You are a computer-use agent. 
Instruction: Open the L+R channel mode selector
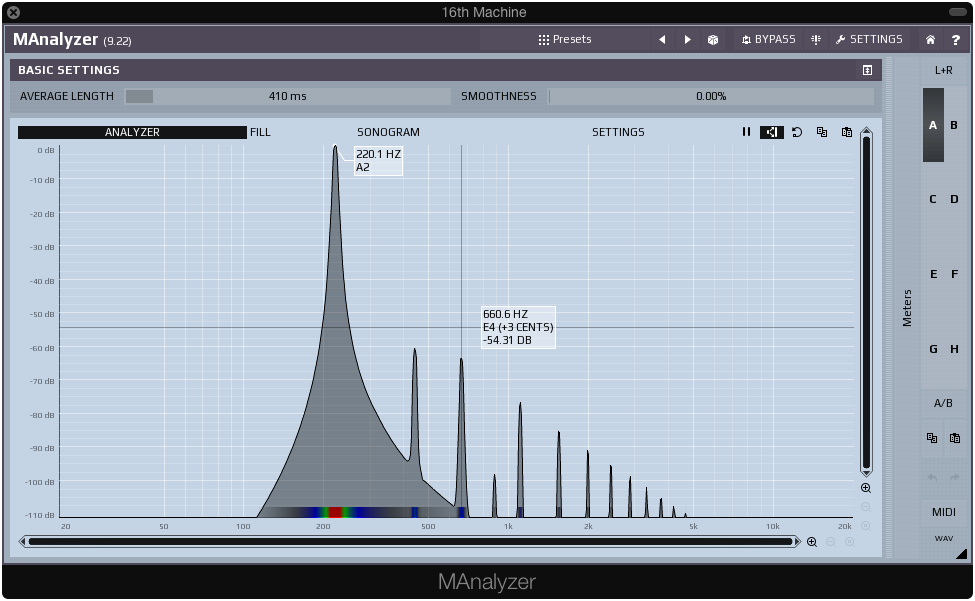(x=943, y=70)
